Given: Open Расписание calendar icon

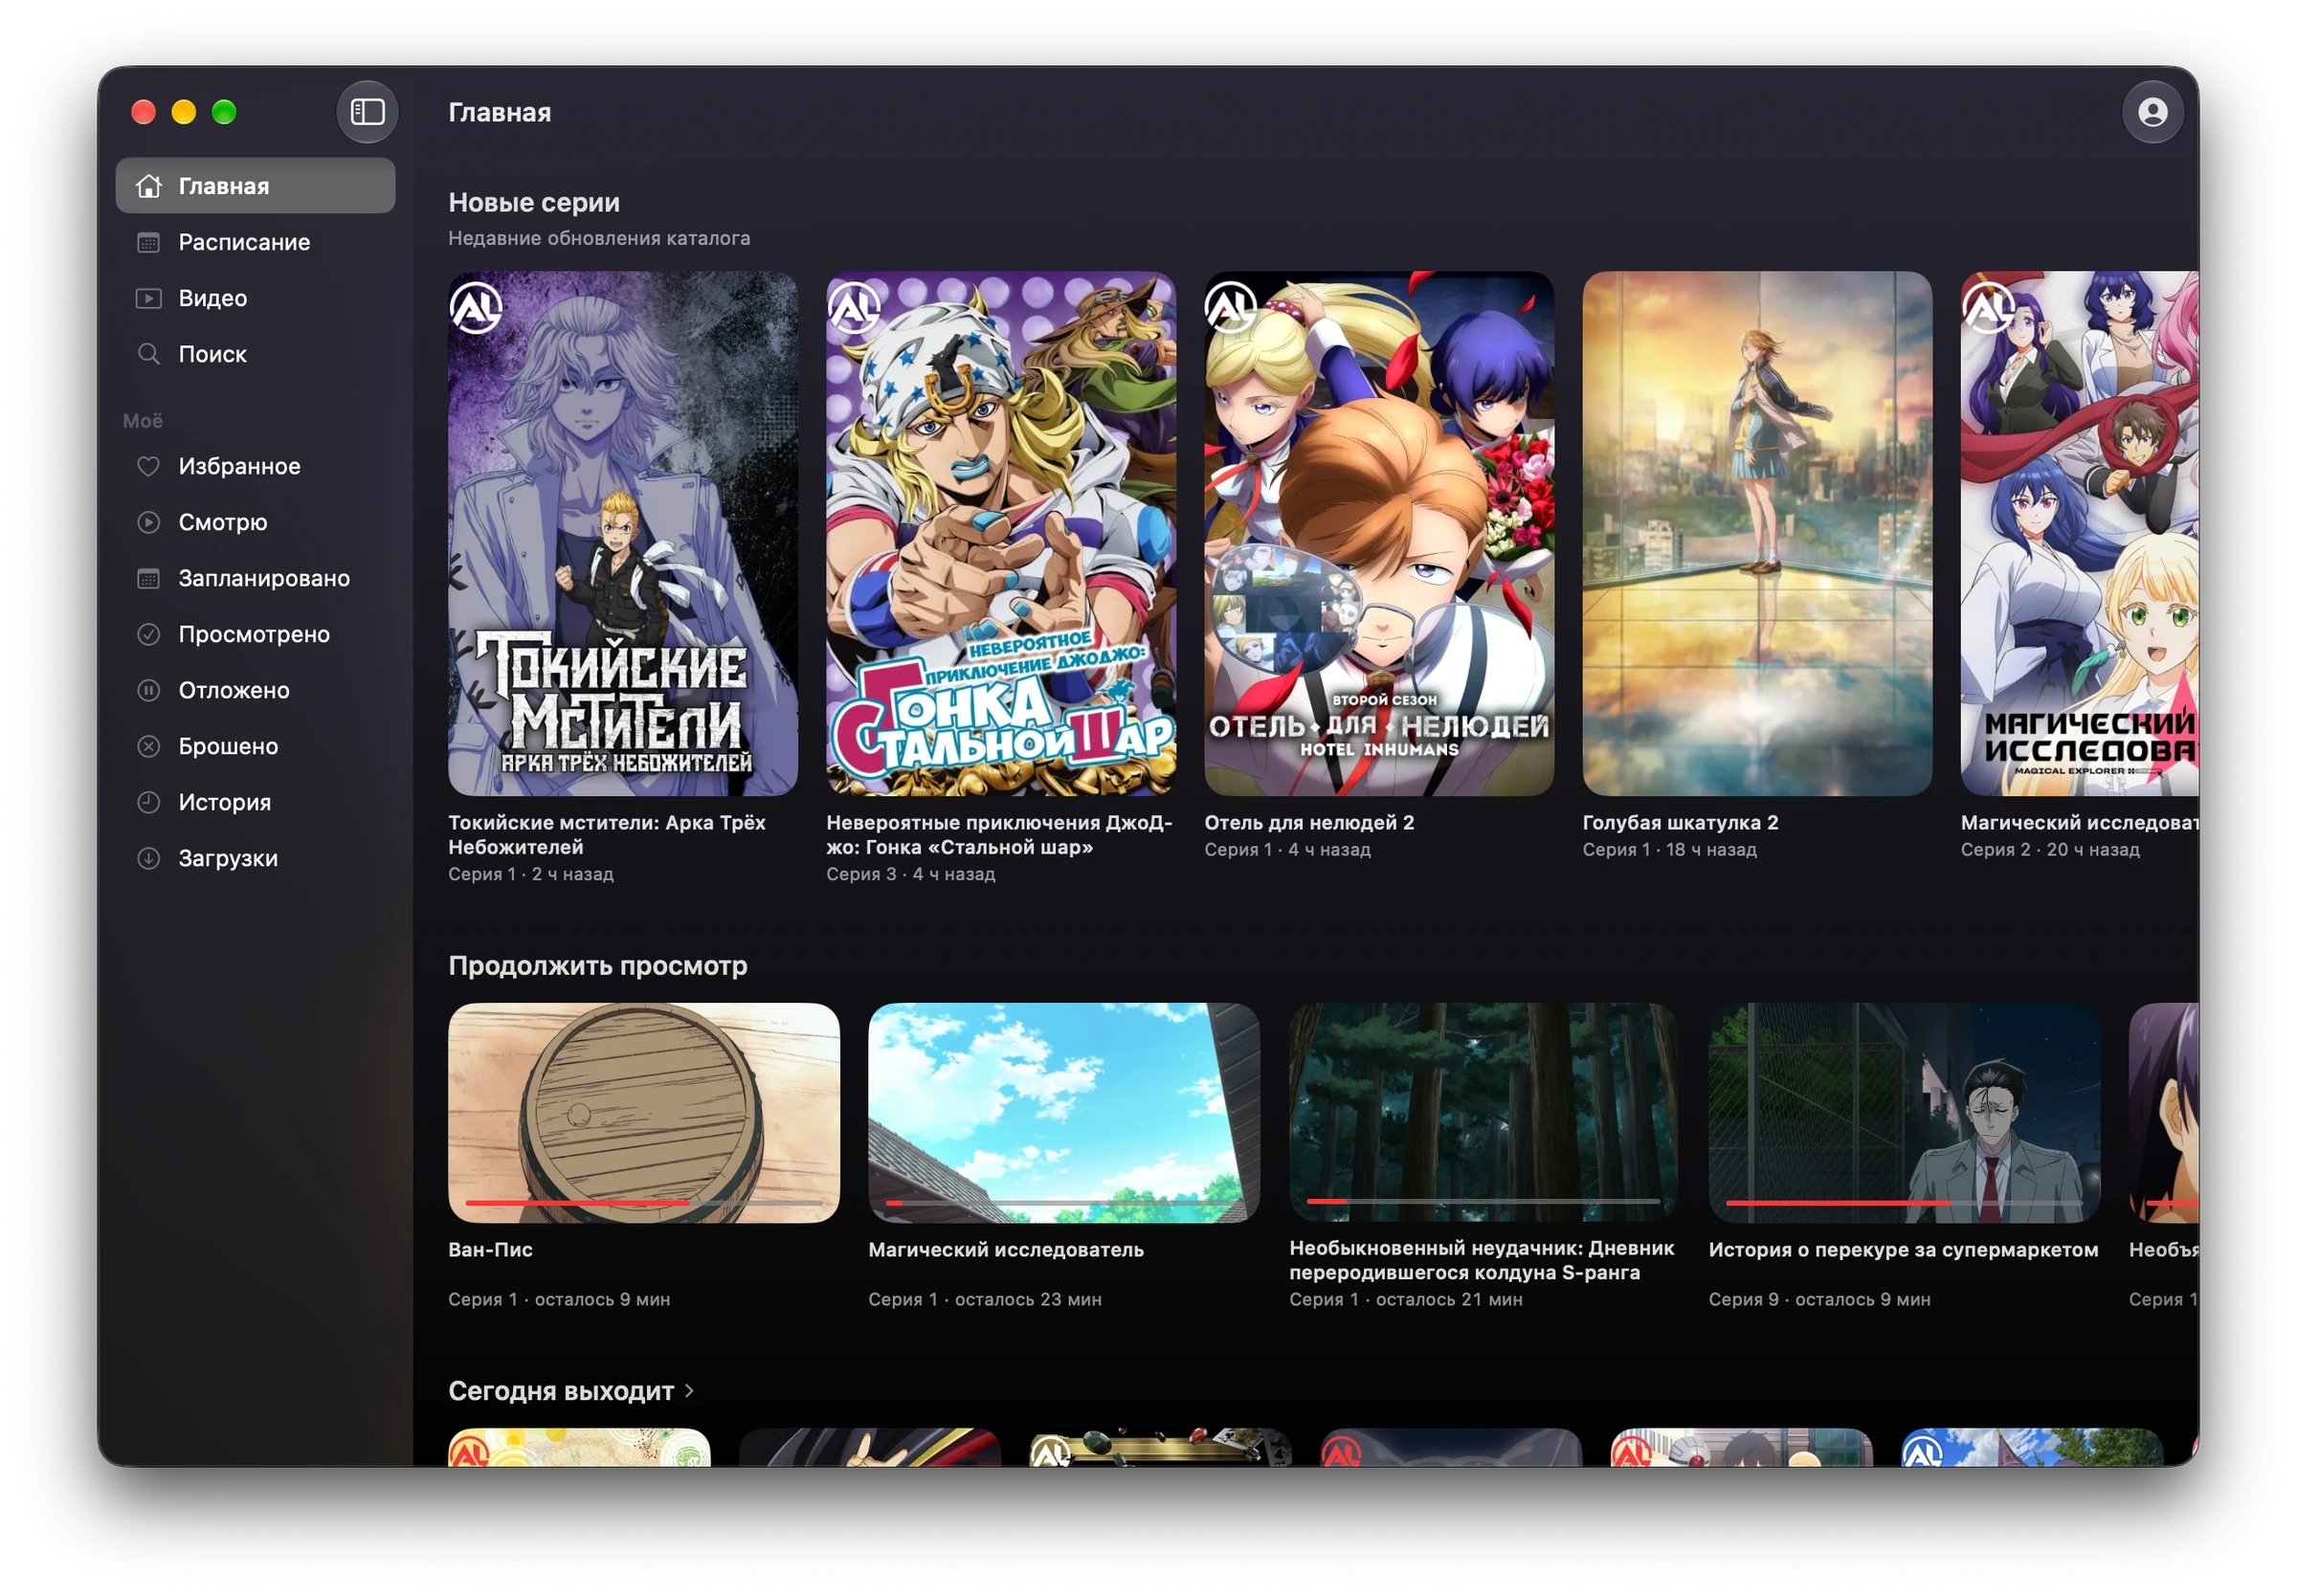Looking at the screenshot, I should pos(148,242).
